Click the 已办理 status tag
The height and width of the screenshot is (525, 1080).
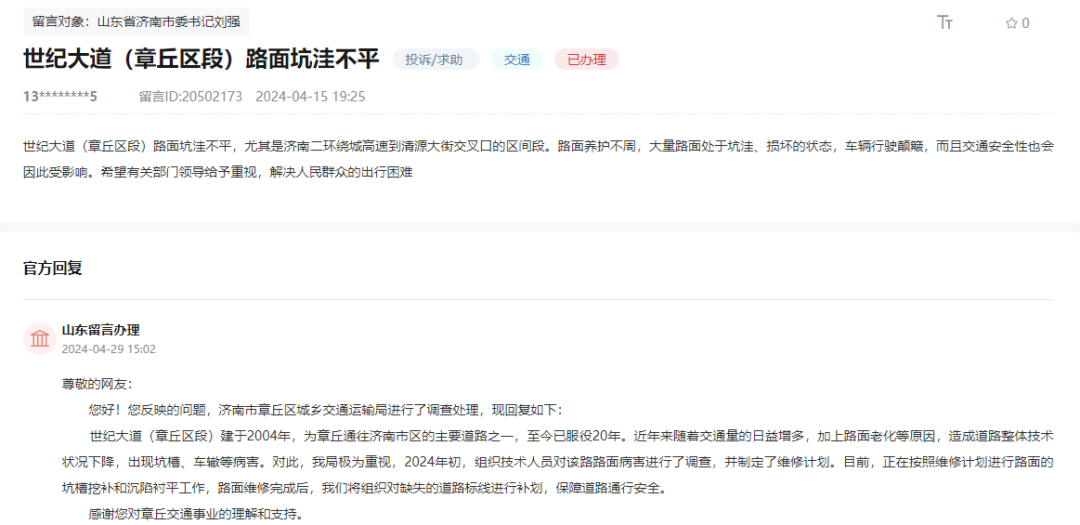(x=587, y=60)
